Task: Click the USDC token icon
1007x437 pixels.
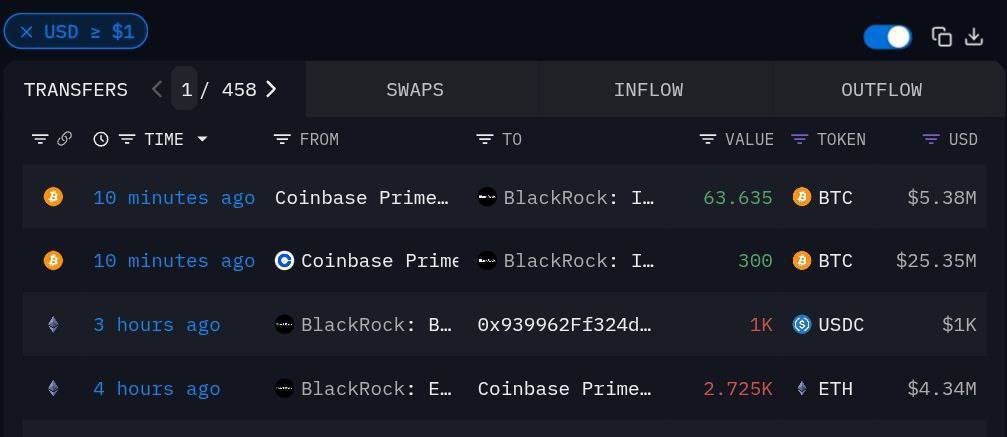Action: 801,324
